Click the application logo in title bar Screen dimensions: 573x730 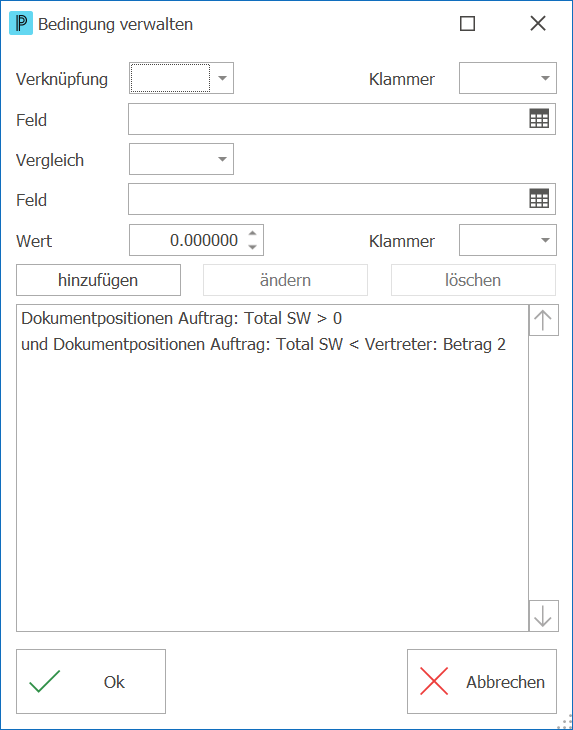pyautogui.click(x=21, y=24)
